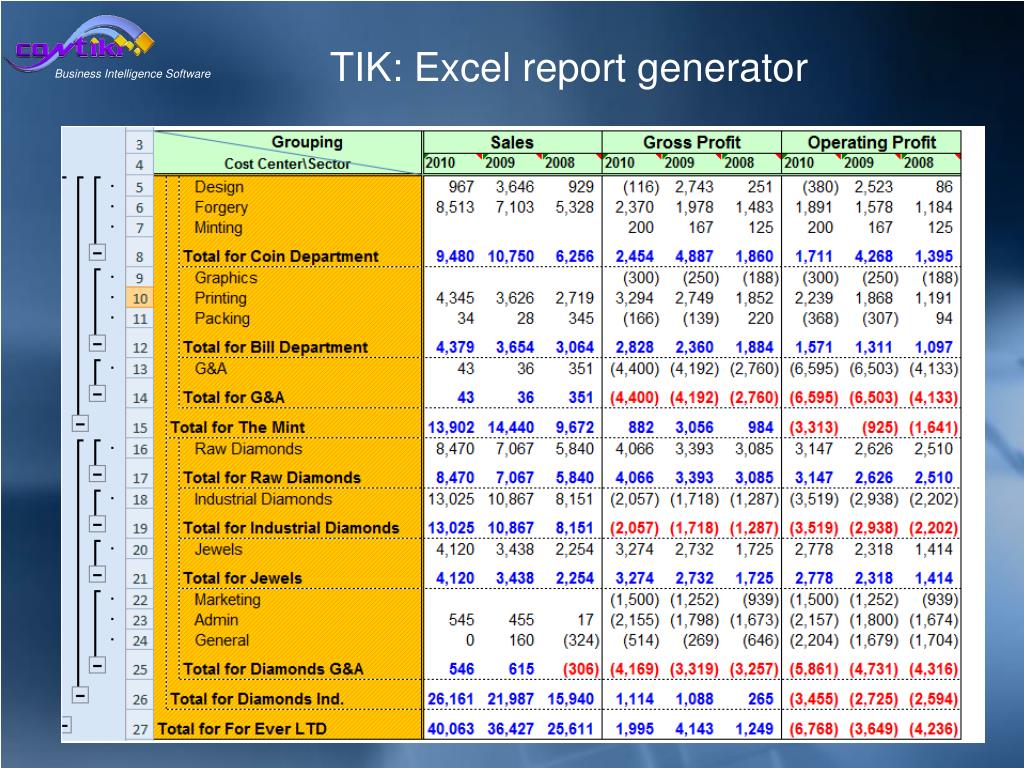Select the Total for The Mint label
This screenshot has height=768, width=1024.
(x=237, y=427)
